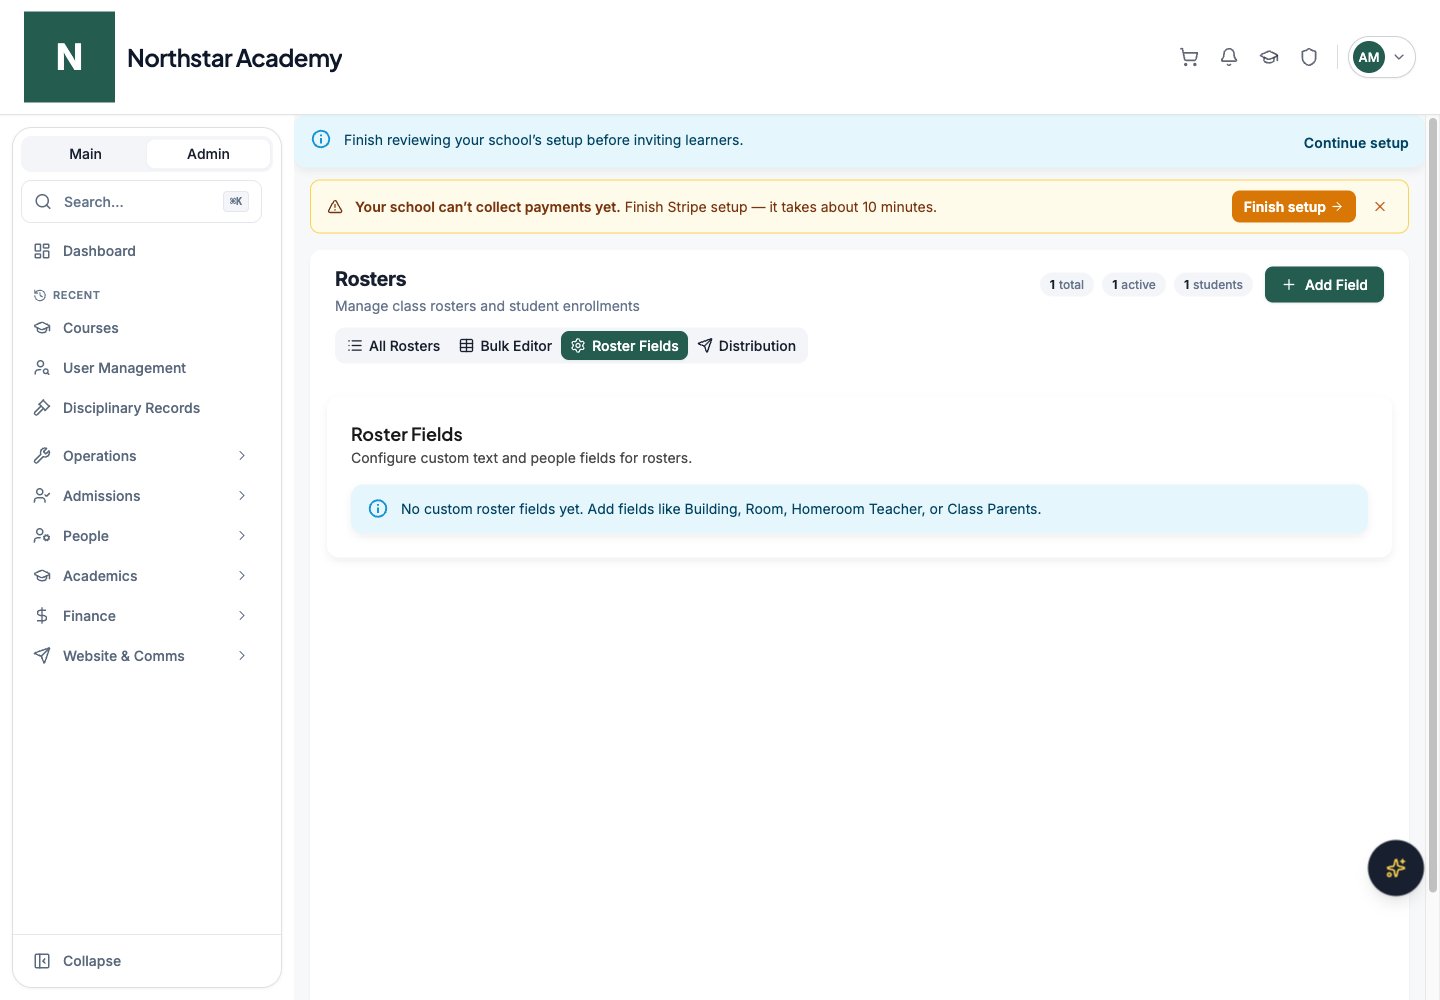The image size is (1440, 1000).
Task: Click the Finish setup button
Action: coord(1293,207)
